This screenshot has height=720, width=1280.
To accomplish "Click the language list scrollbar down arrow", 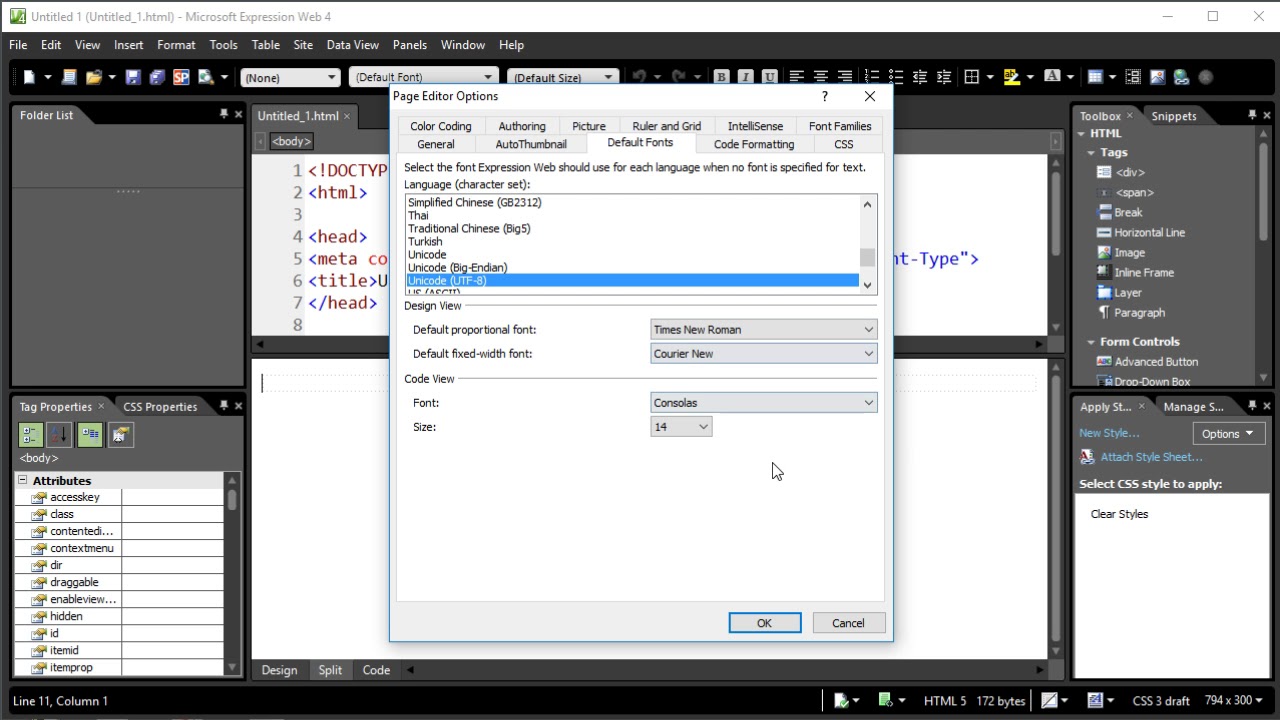I will (x=867, y=284).
